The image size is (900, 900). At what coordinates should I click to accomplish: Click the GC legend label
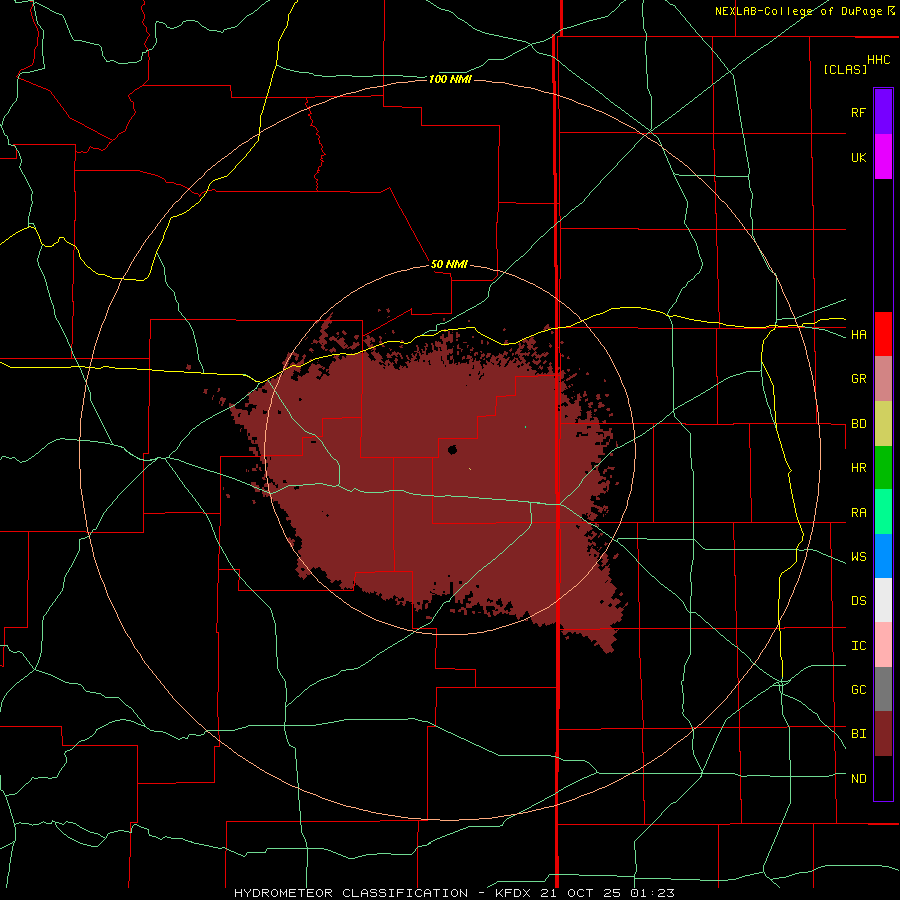point(858,690)
